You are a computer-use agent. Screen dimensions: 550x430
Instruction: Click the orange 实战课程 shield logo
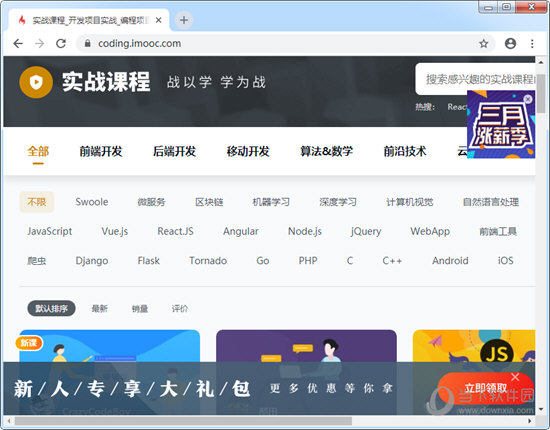click(x=36, y=82)
